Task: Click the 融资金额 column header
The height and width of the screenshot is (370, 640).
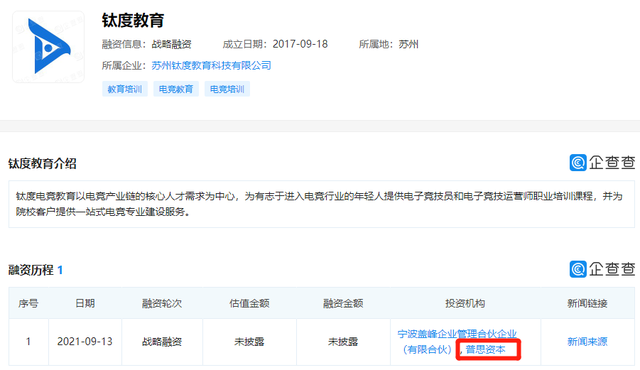Action: (x=343, y=303)
